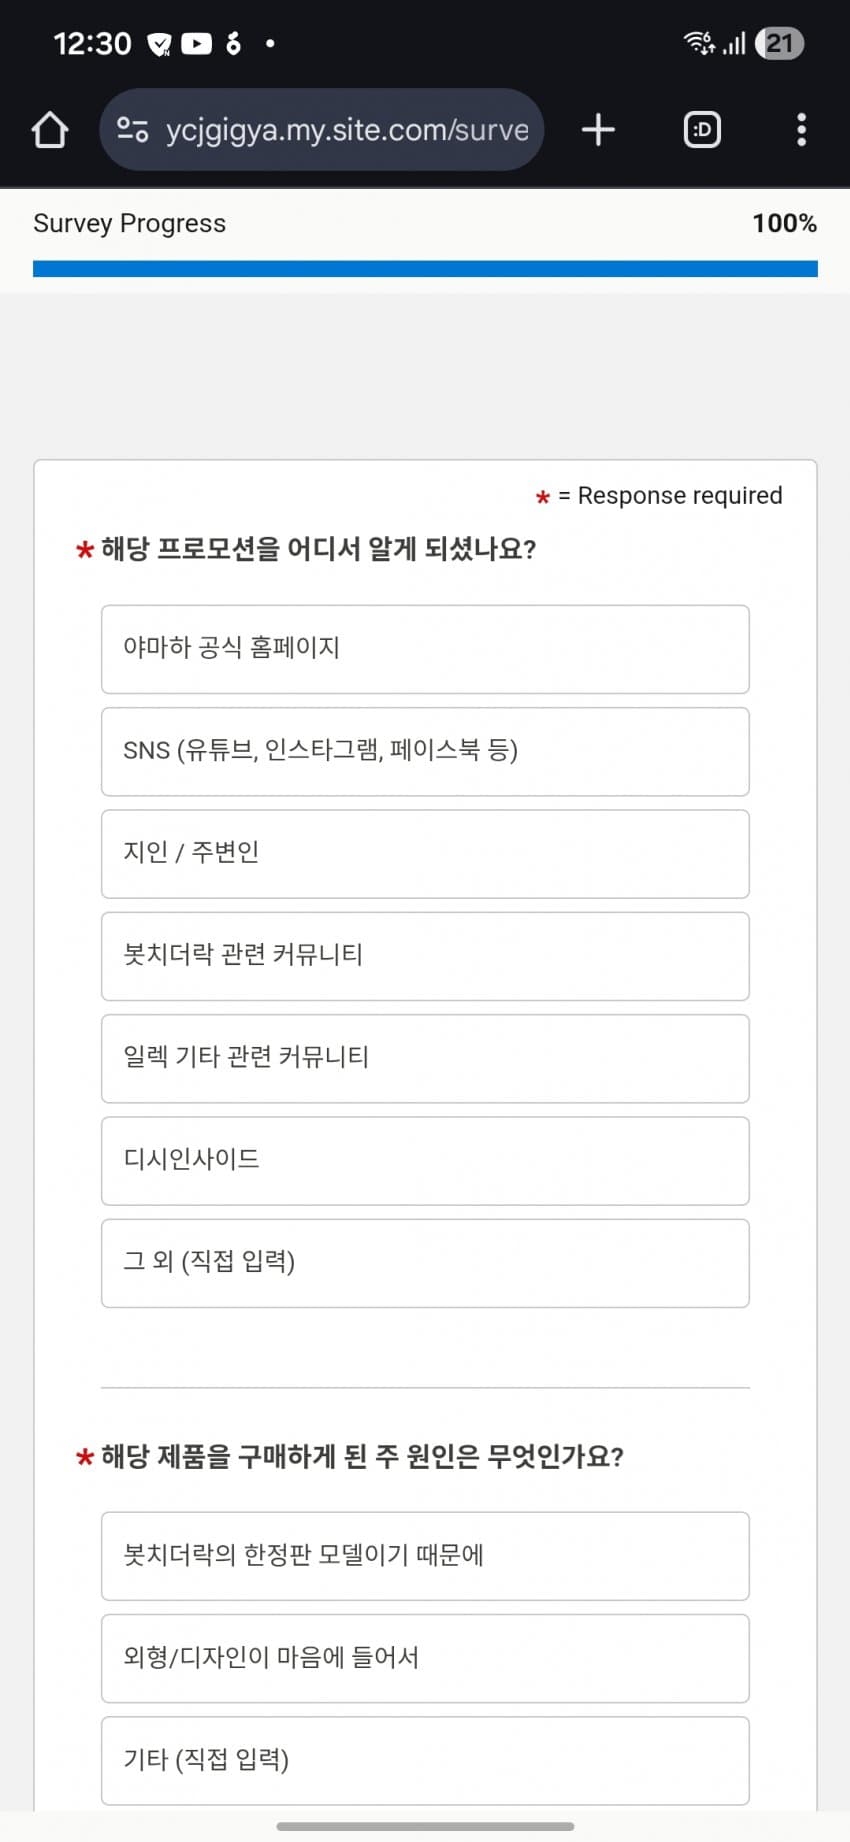
Task: Choose the 봇치더락 관련 커뮤니티 answer
Action: tap(425, 956)
